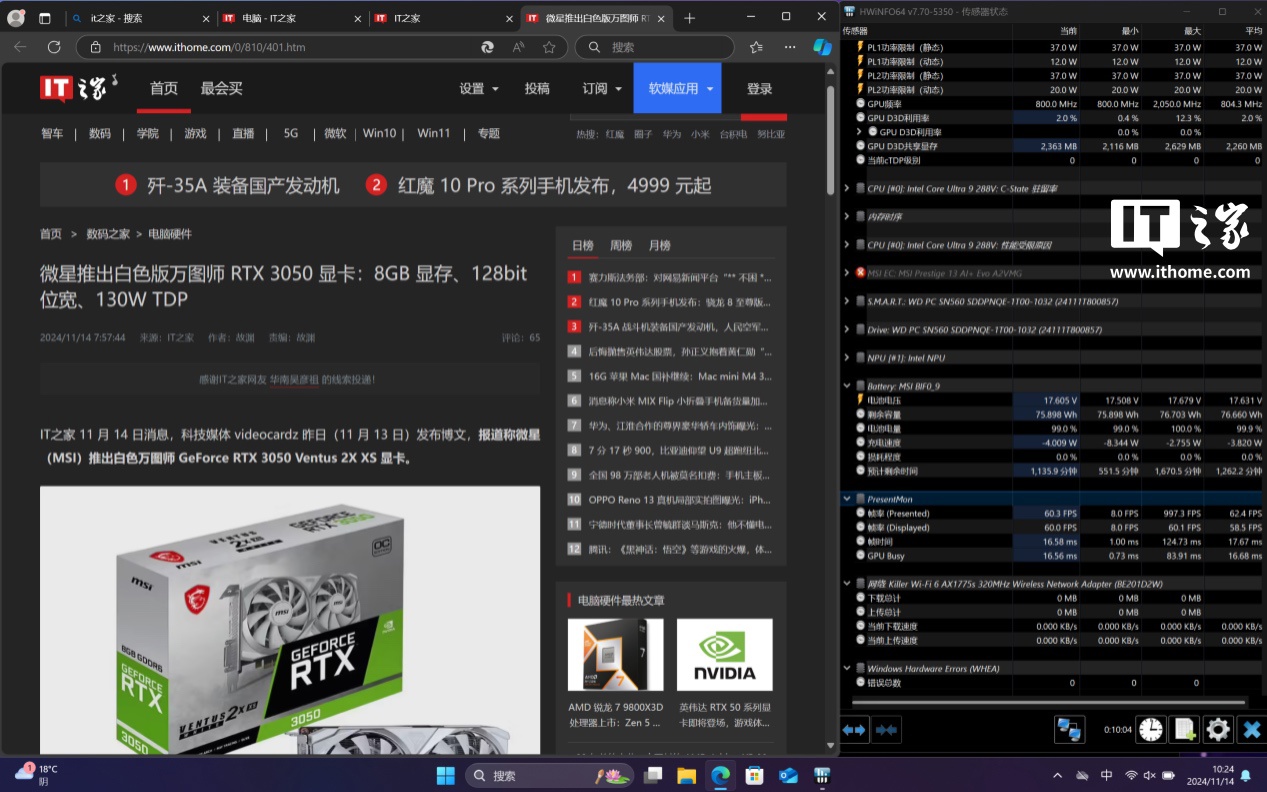Switch to the 电脑 - IT之家 browser tab
This screenshot has width=1267, height=792.
coord(290,18)
